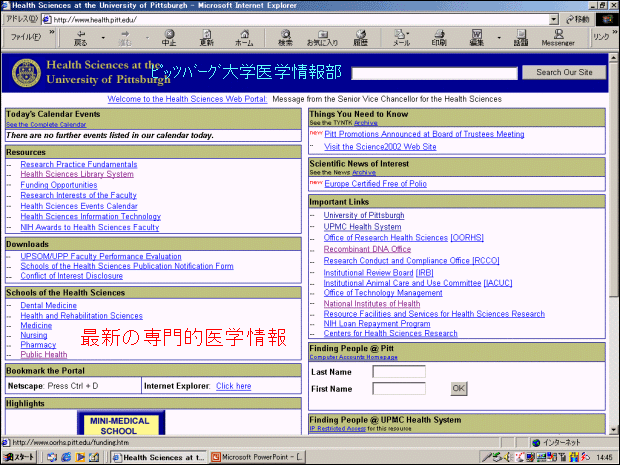Open the National Institutes of Health link

(370, 303)
